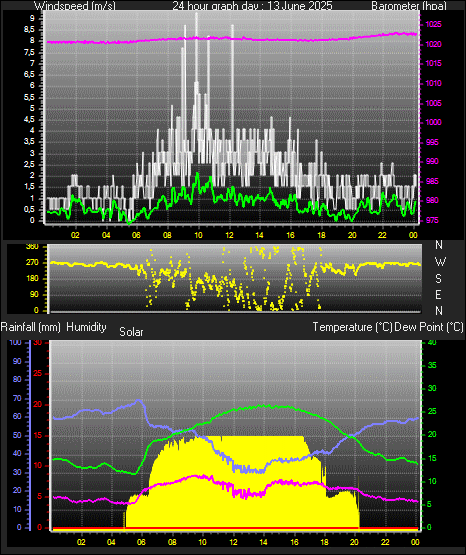Click hour label 18 under the windspeed graph
The image size is (466, 555).
coord(321,235)
